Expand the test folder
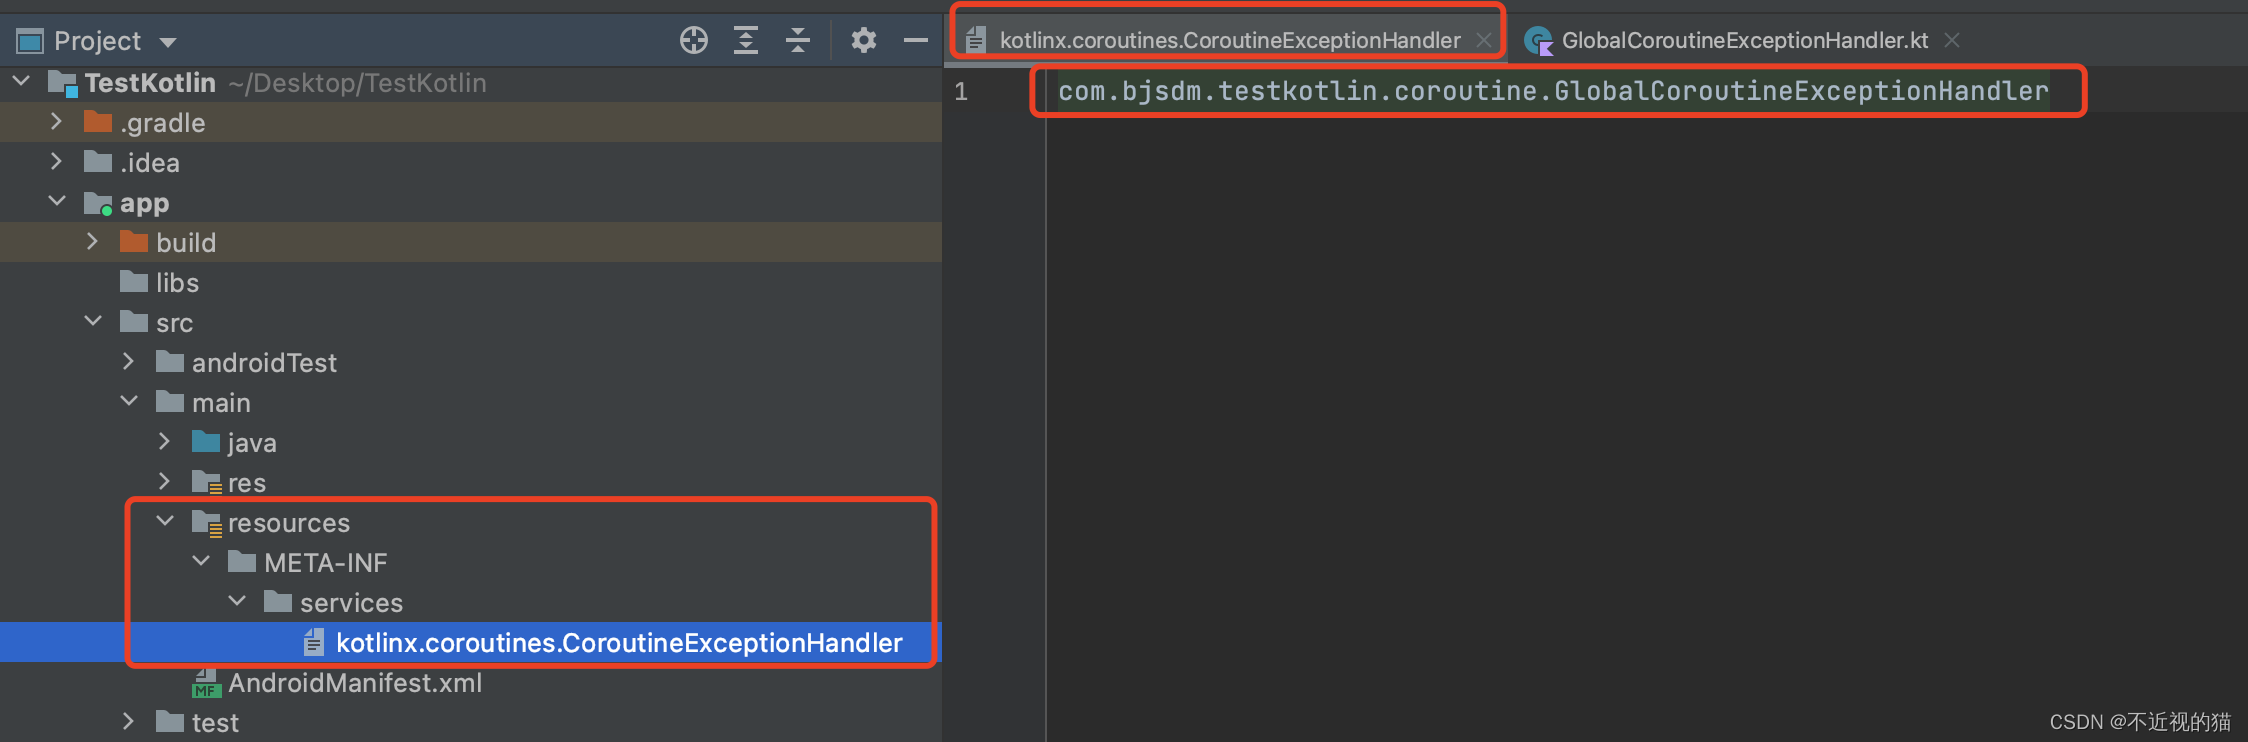This screenshot has width=2248, height=742. tap(129, 721)
